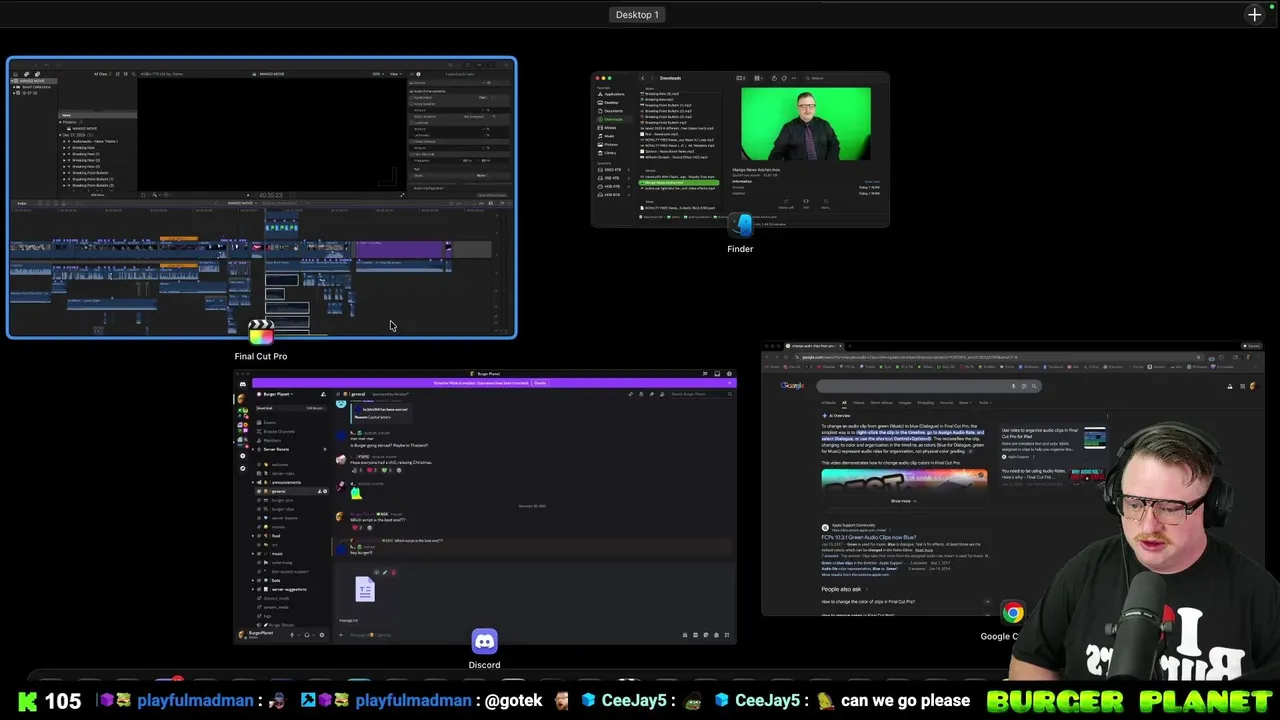The height and width of the screenshot is (720, 1280).
Task: Expand the server-suggestions channel in Discord
Action: (253, 589)
